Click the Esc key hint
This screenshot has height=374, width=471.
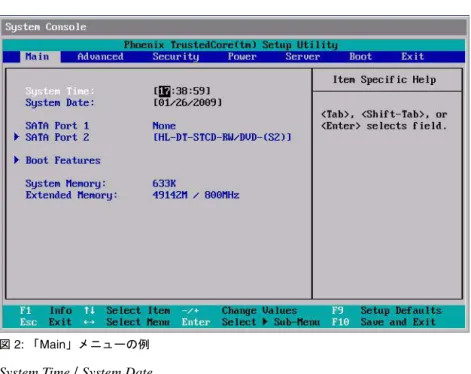(28, 322)
